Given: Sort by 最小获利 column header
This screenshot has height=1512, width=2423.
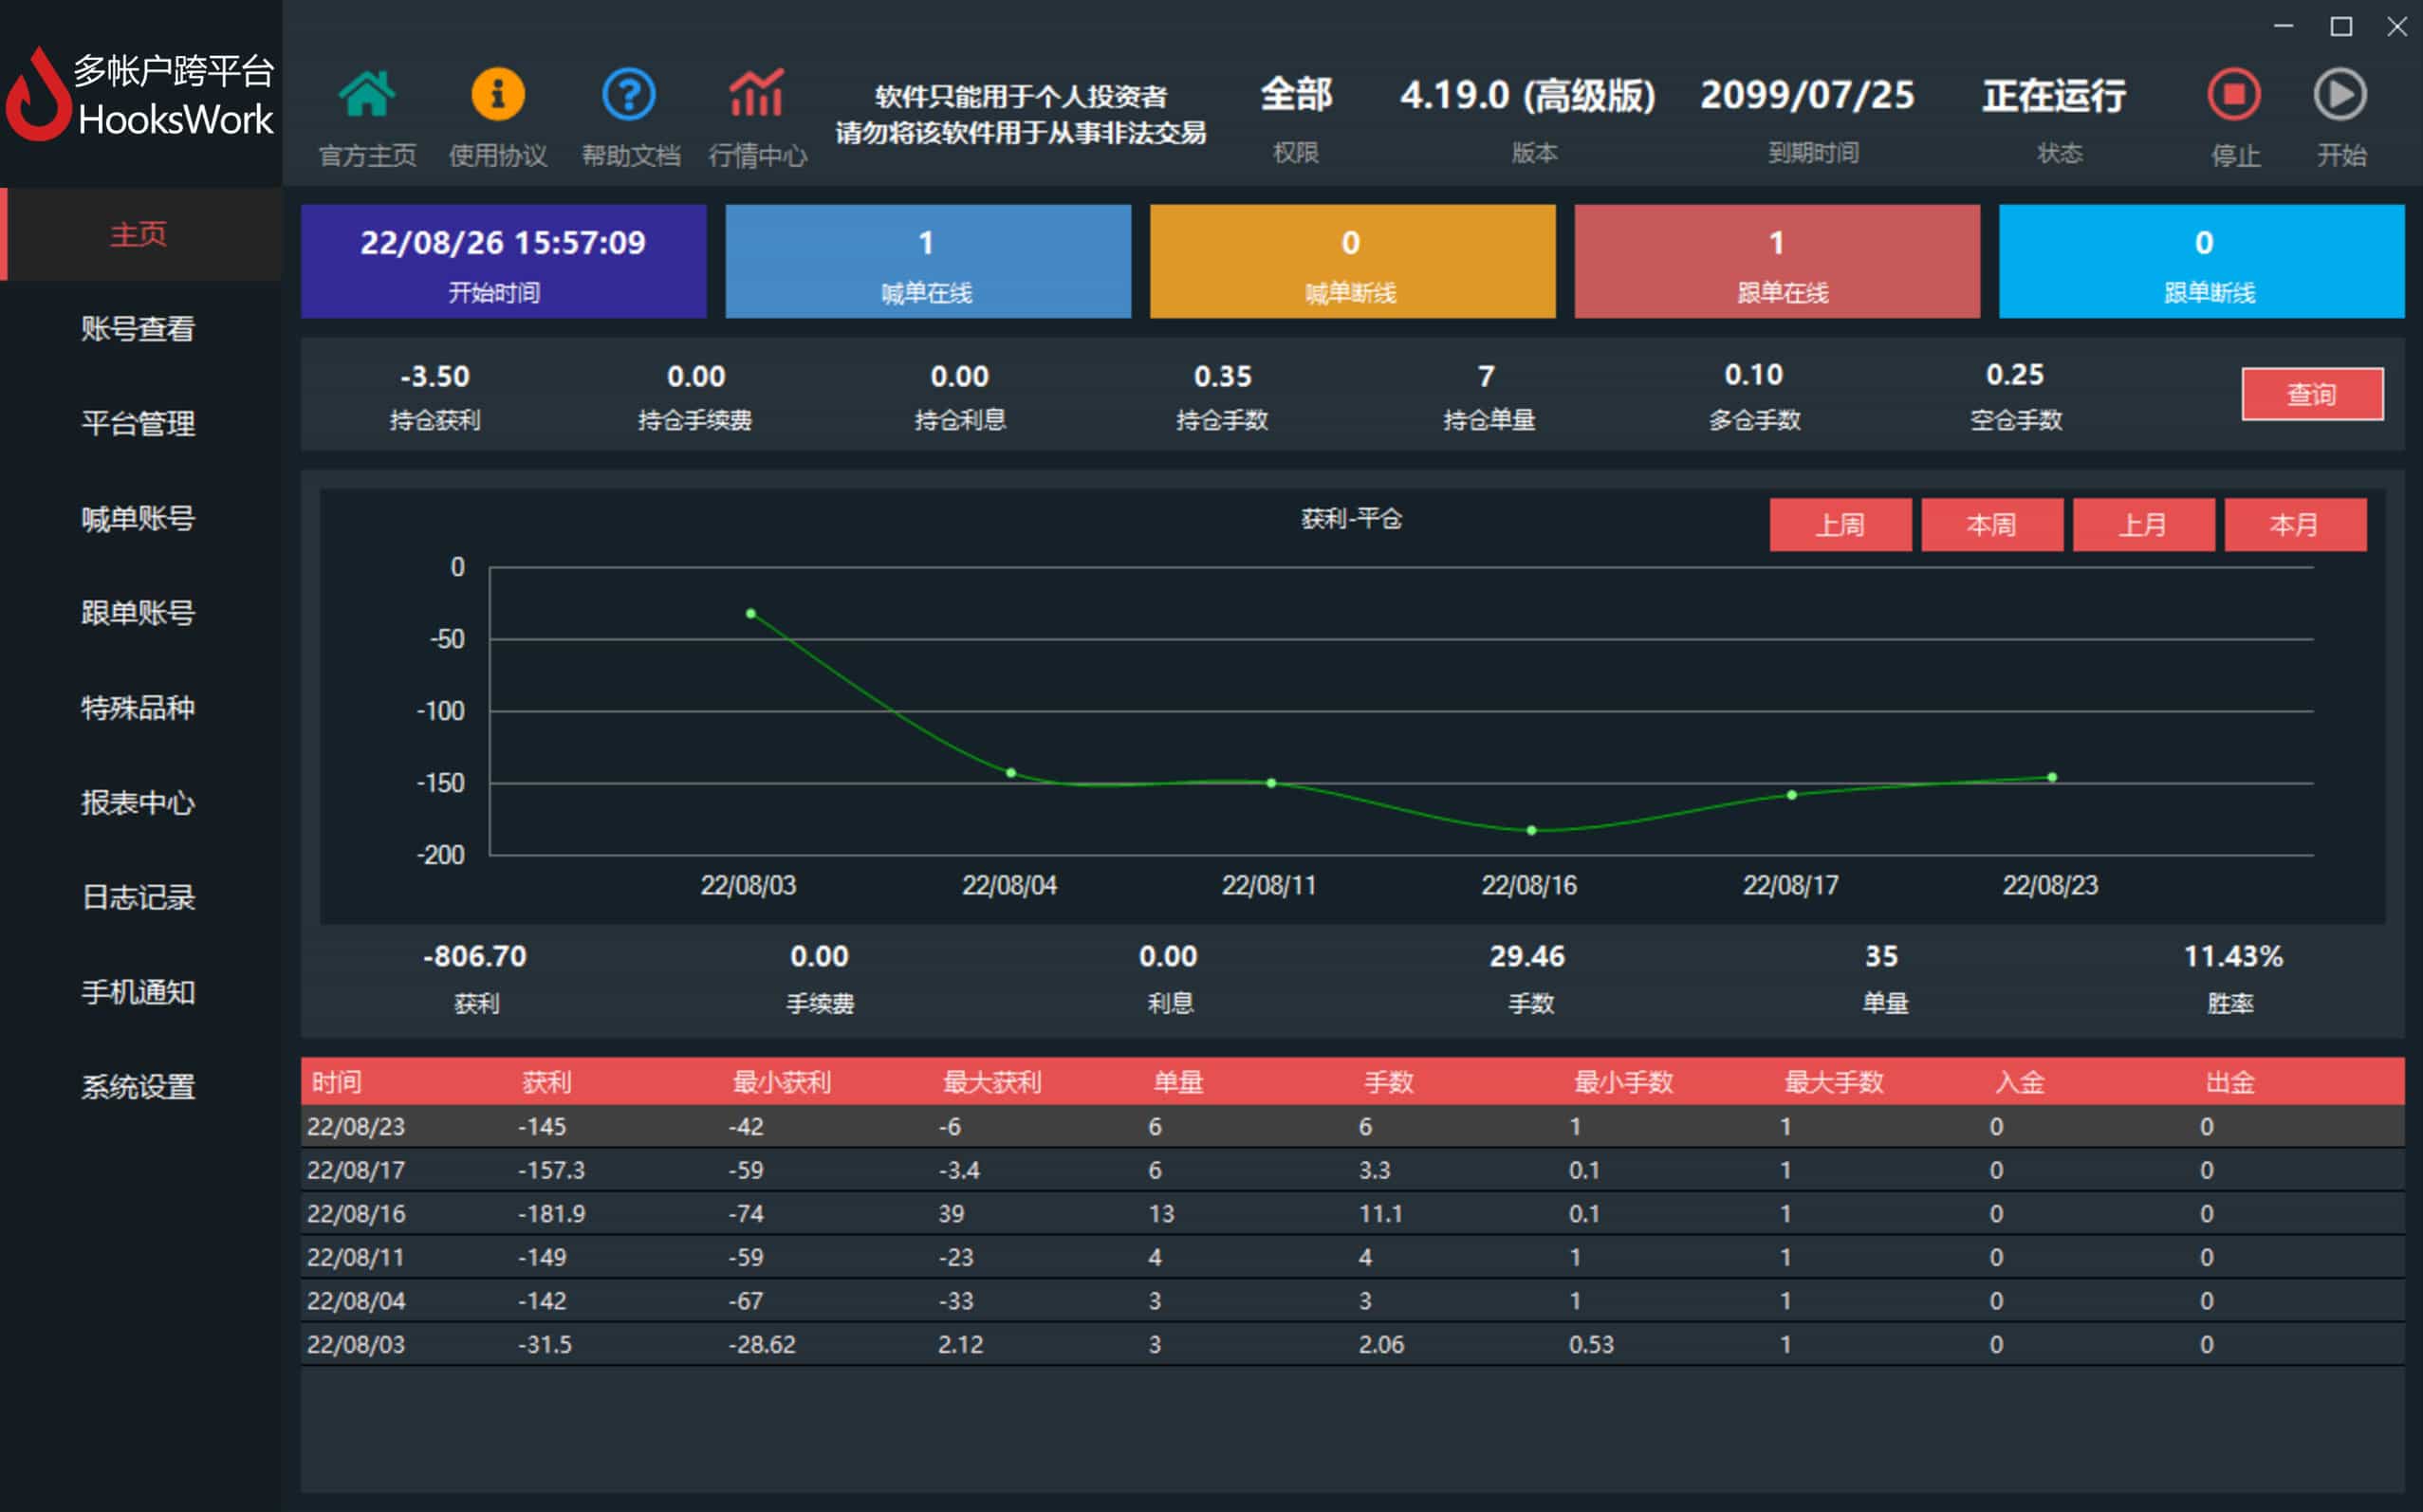Looking at the screenshot, I should pyautogui.click(x=782, y=1081).
